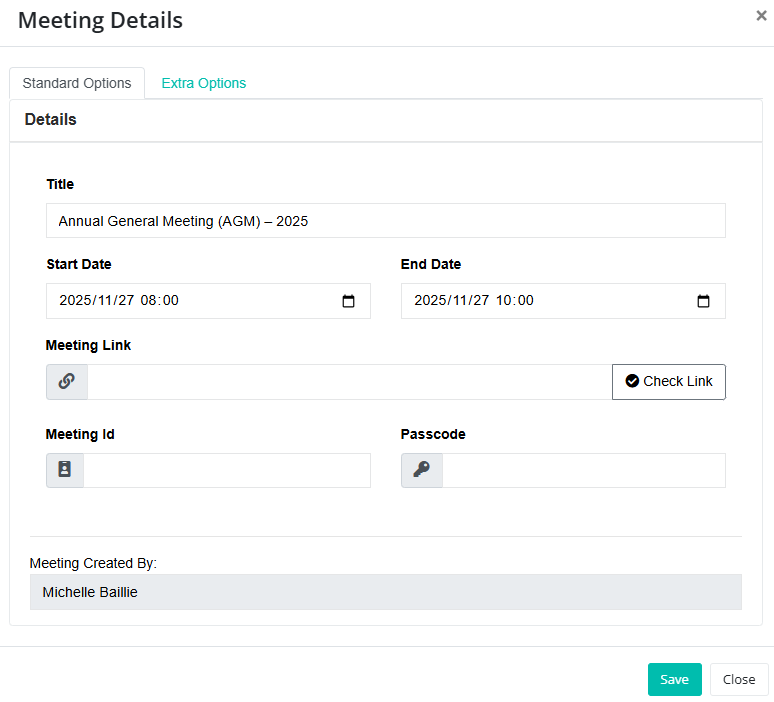Open the End Date calendar picker icon
This screenshot has width=774, height=702.
tap(703, 301)
